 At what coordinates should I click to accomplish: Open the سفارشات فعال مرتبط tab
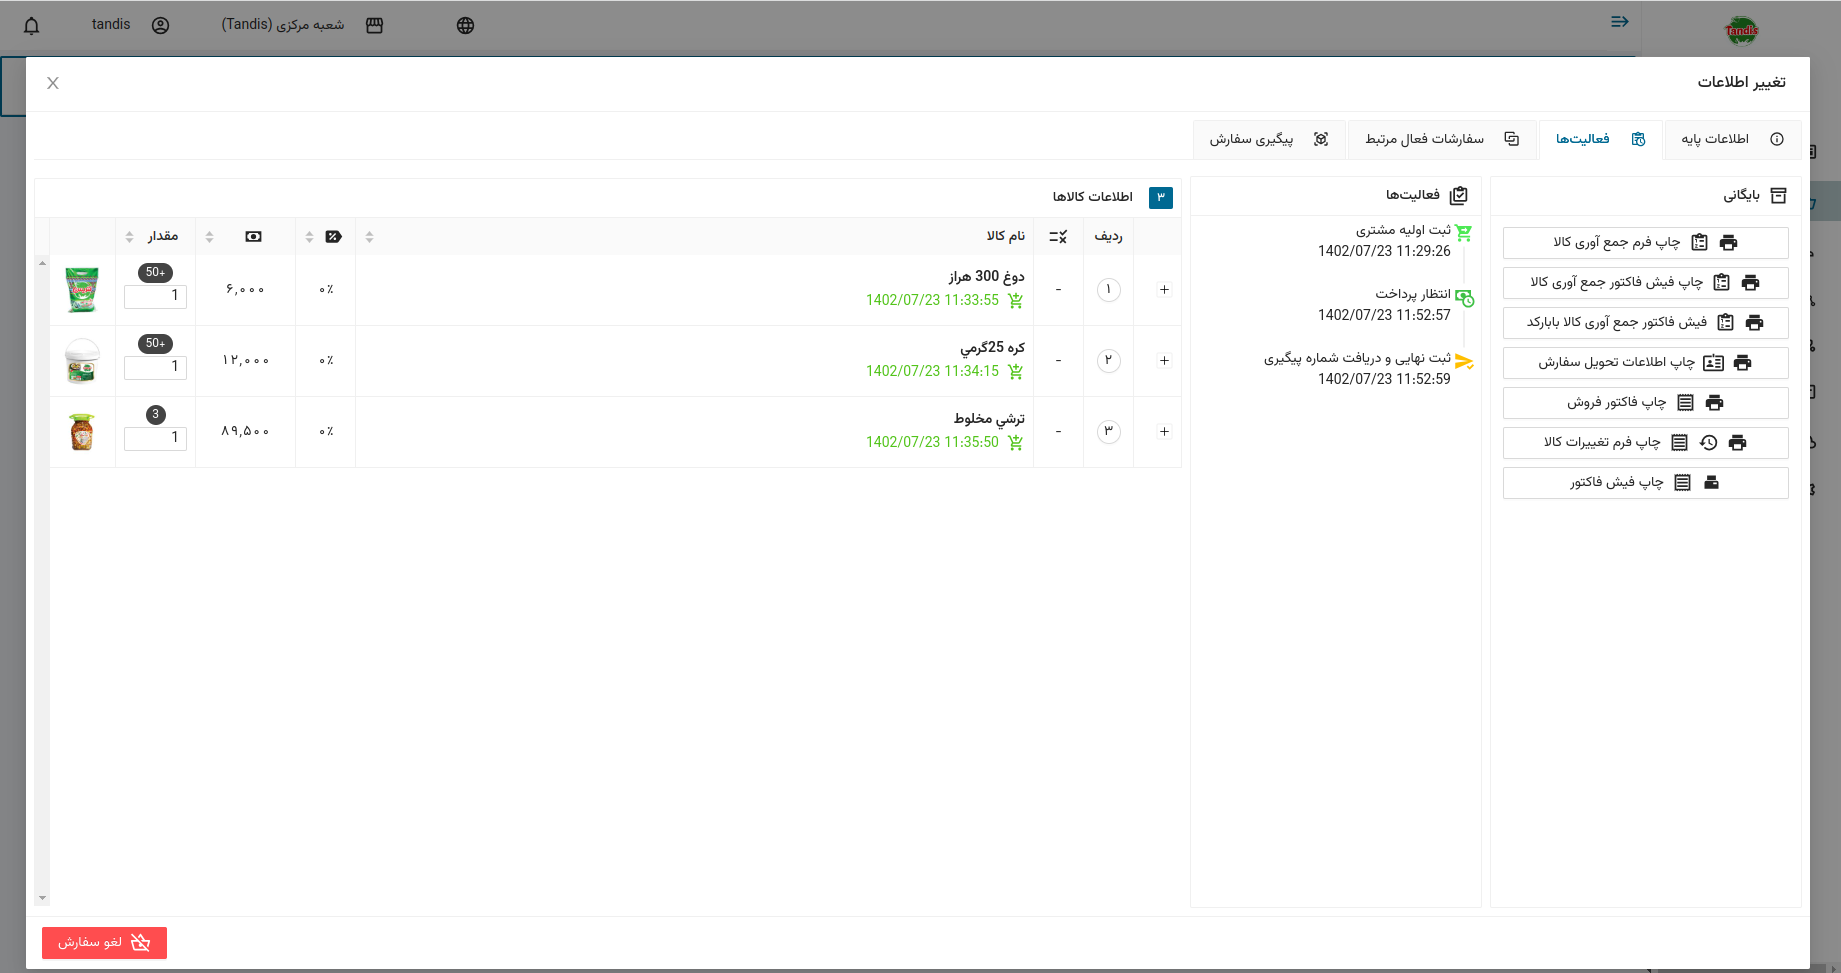pyautogui.click(x=1441, y=139)
